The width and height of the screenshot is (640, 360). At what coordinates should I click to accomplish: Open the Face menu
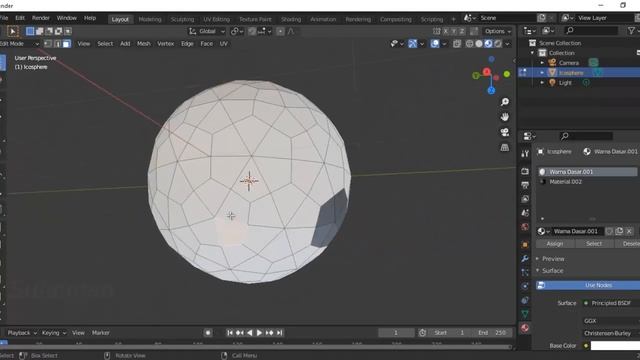tap(207, 44)
